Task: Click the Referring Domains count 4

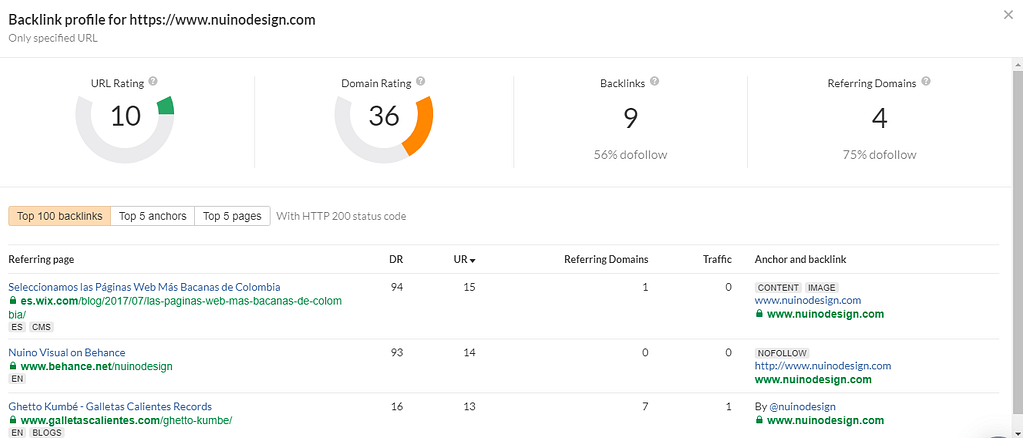Action: [879, 119]
